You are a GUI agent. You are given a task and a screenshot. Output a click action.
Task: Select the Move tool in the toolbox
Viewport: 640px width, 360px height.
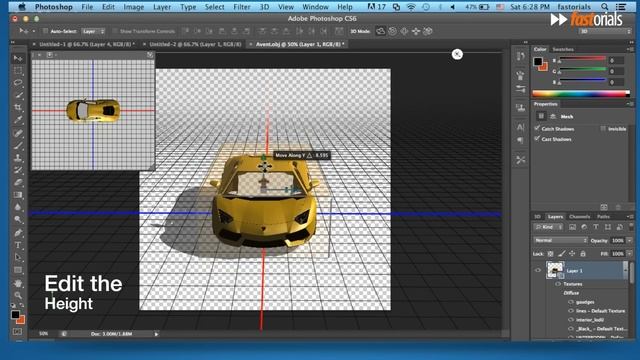18,58
